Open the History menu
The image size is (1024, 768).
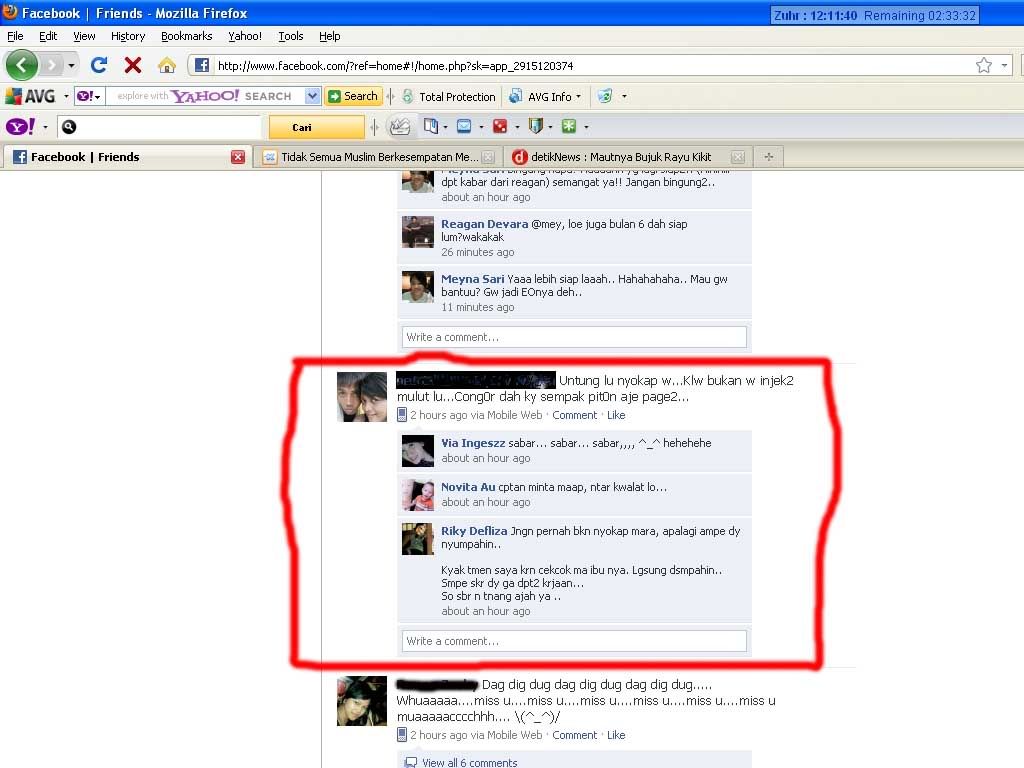(128, 36)
